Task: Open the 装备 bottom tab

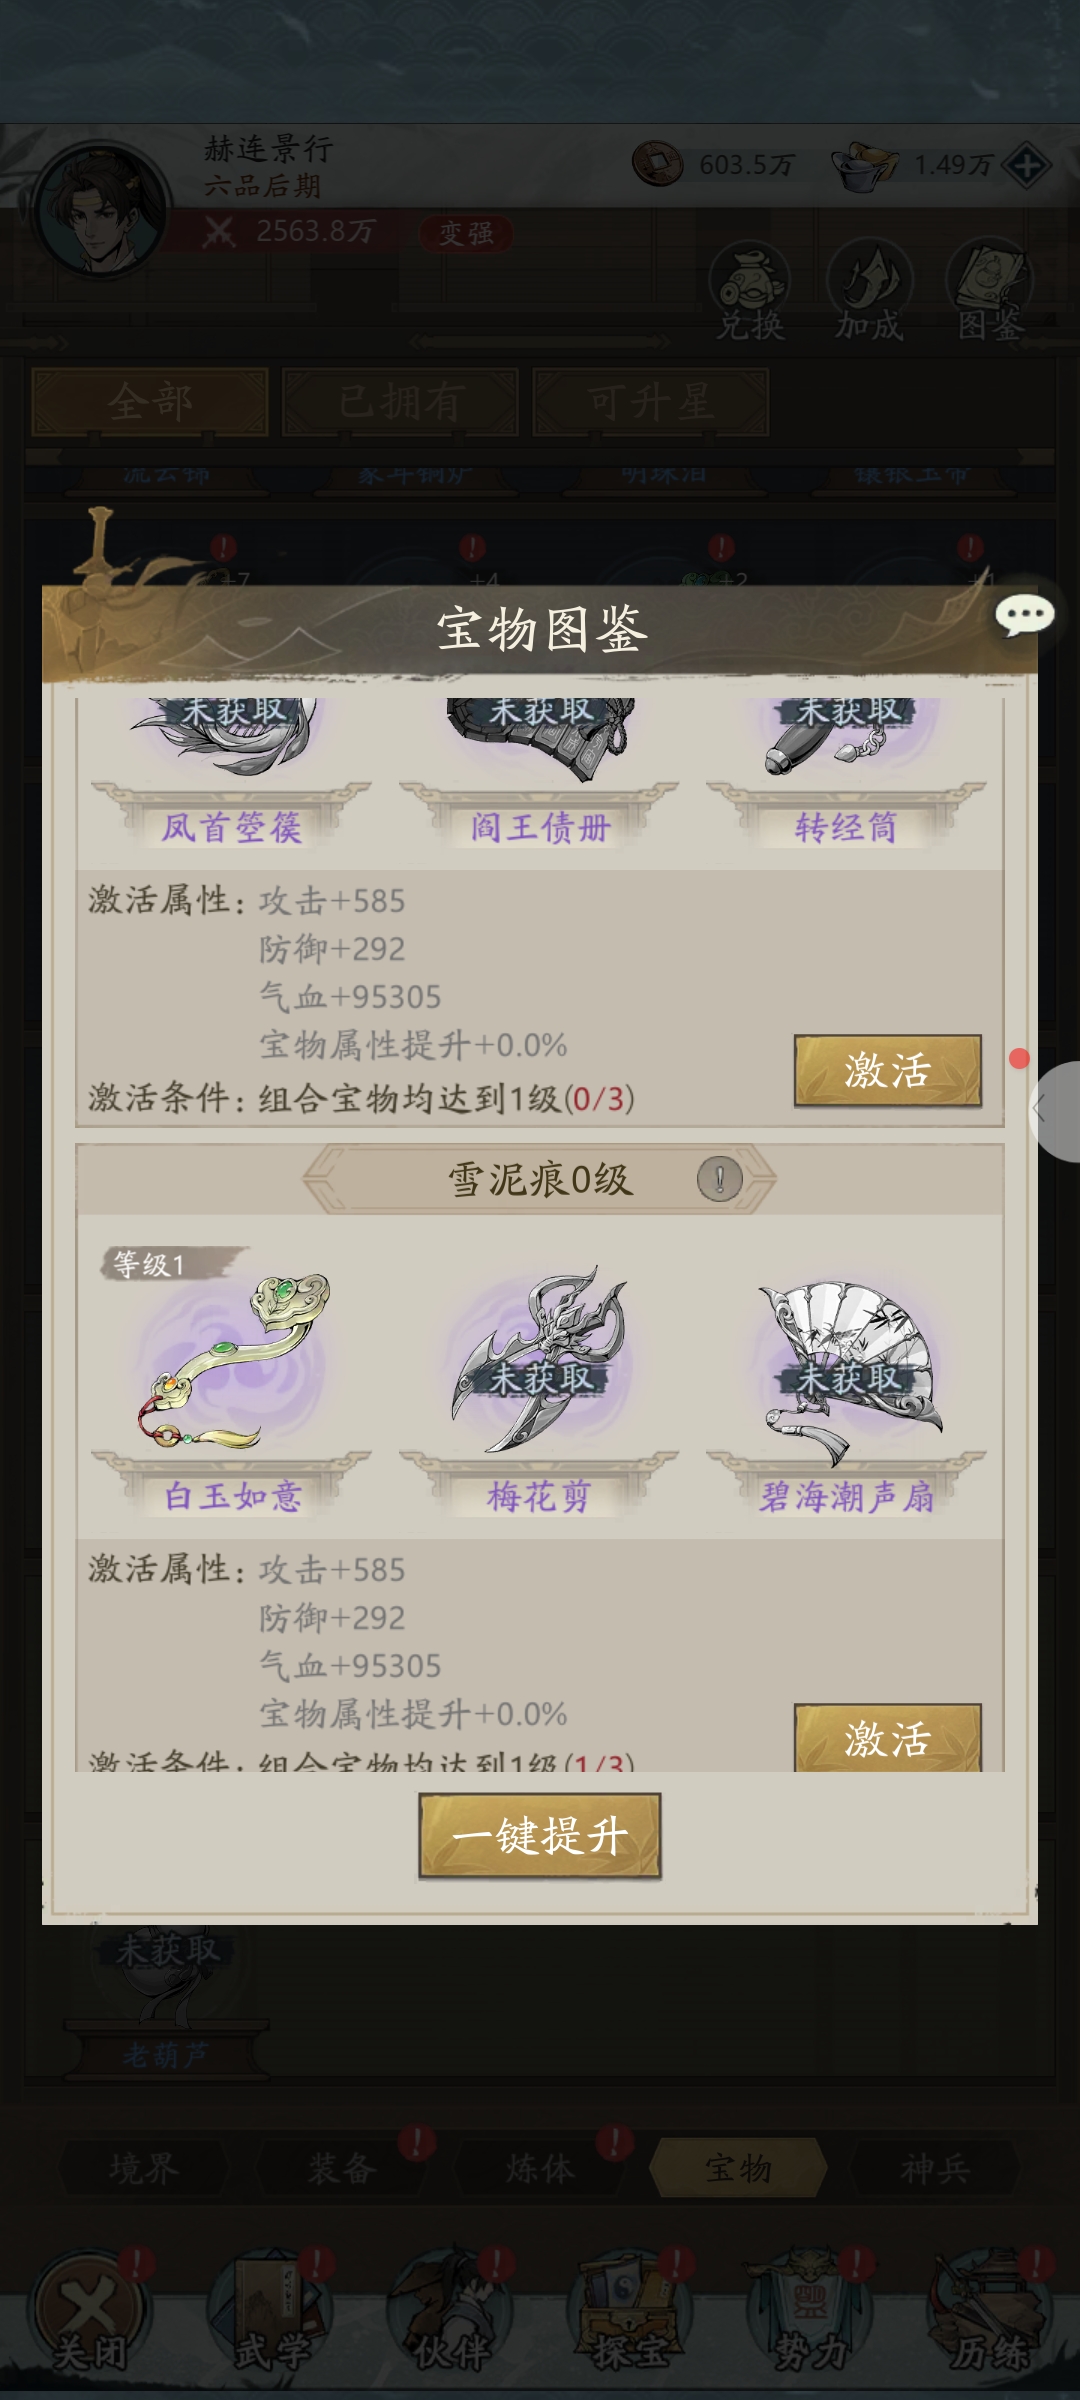Action: [342, 2168]
